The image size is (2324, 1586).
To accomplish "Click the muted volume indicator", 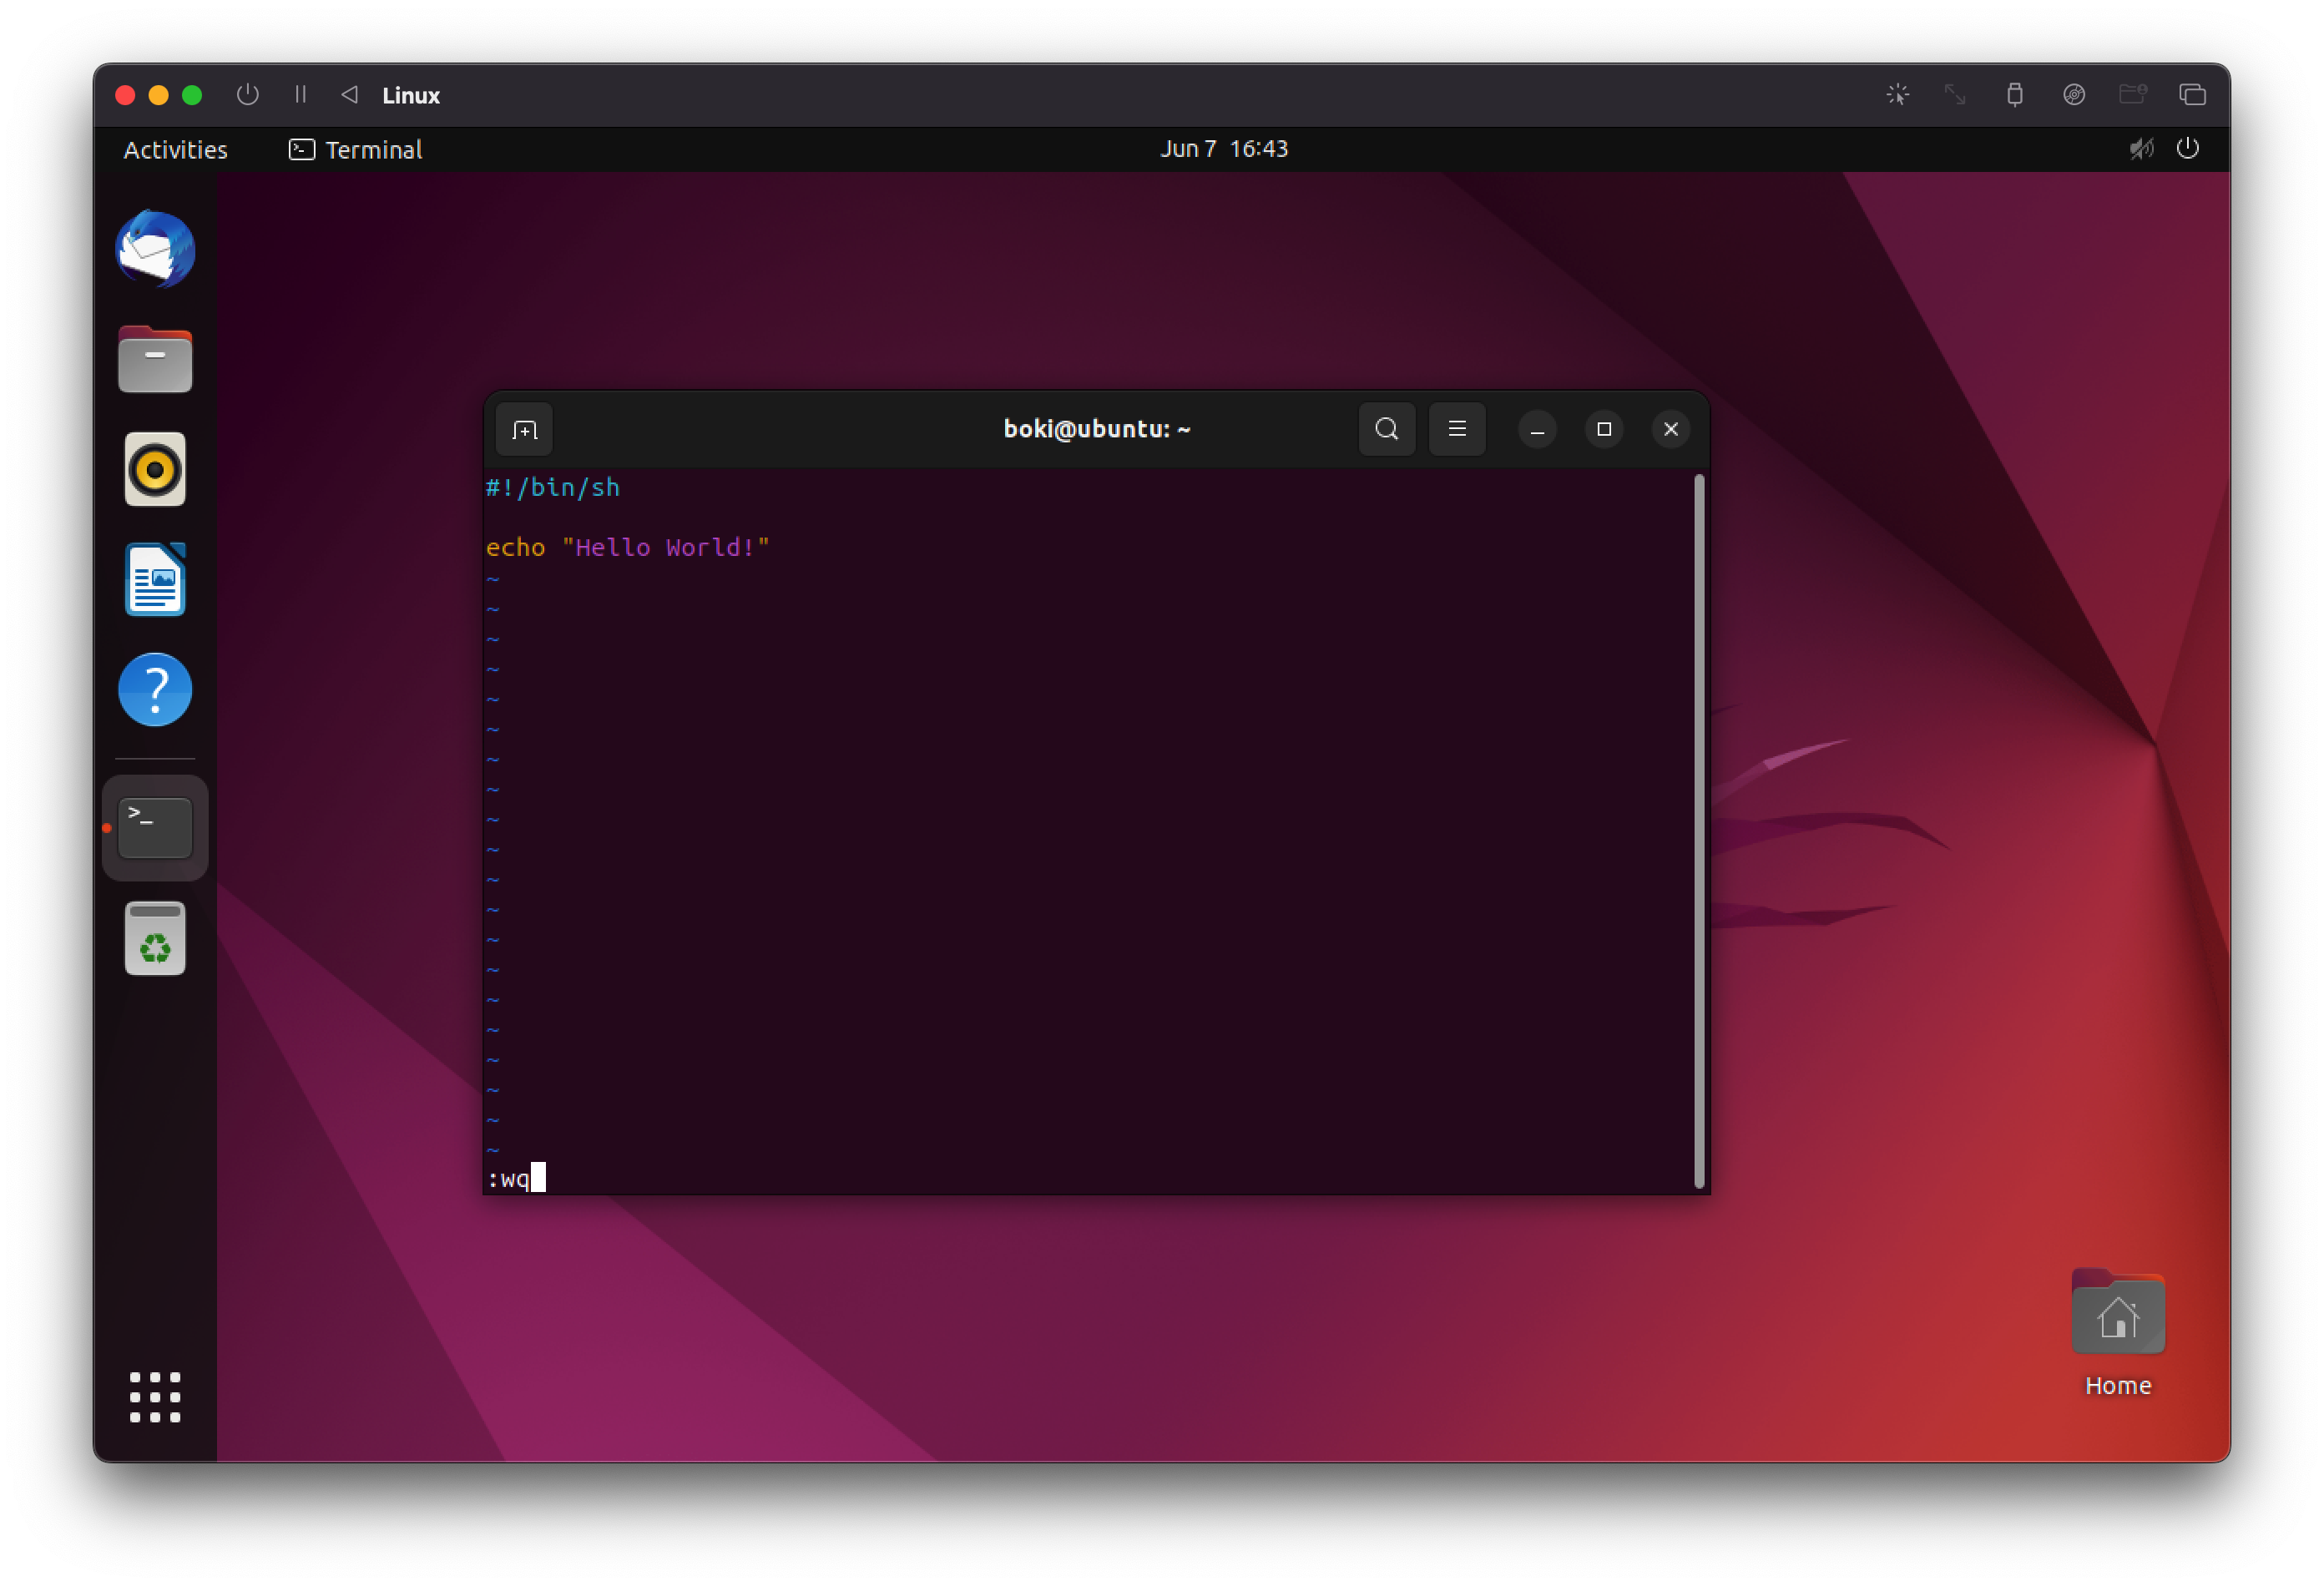I will point(2140,149).
